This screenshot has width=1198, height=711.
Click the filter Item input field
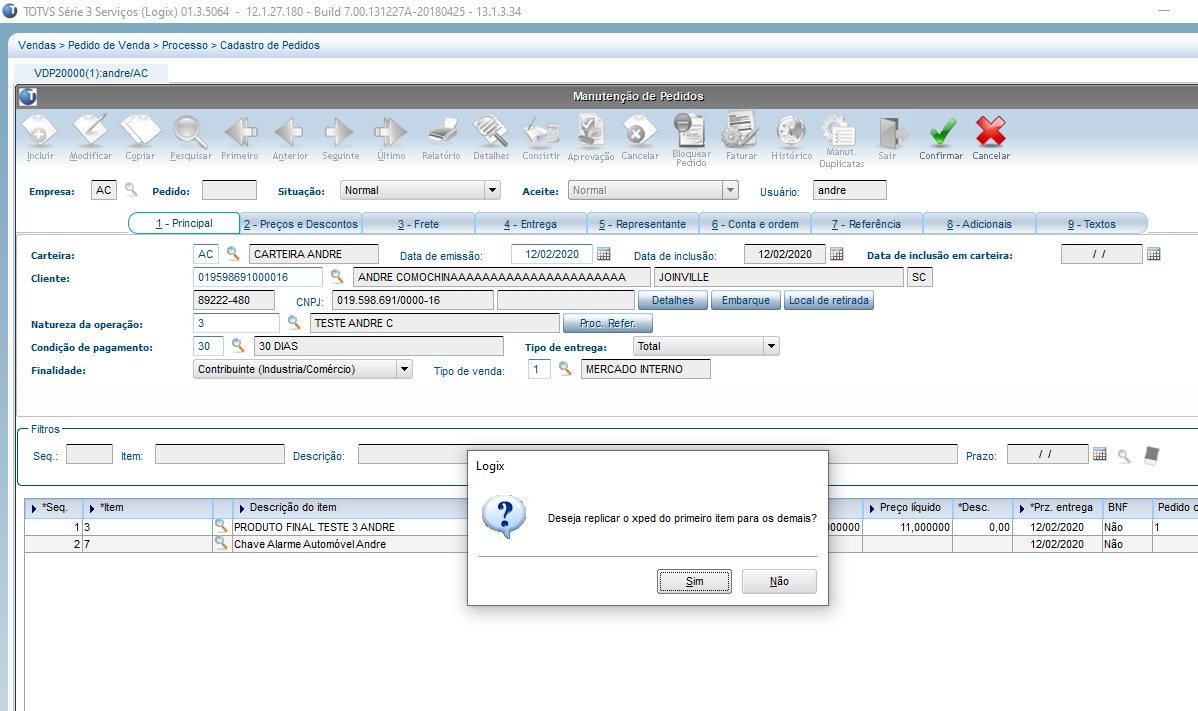(x=219, y=454)
